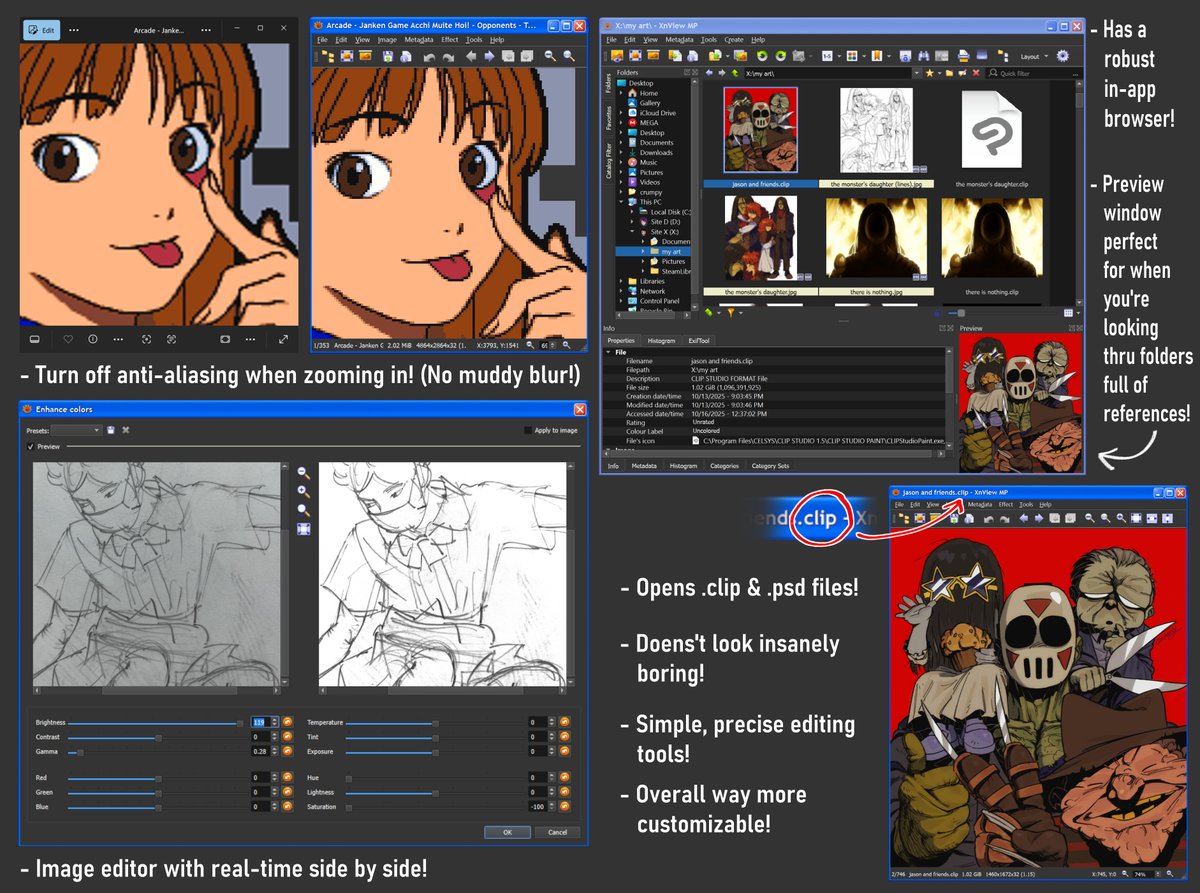Select the jason and friends.clip thumbnail
Image resolution: width=1200 pixels, height=893 pixels.
coord(760,130)
